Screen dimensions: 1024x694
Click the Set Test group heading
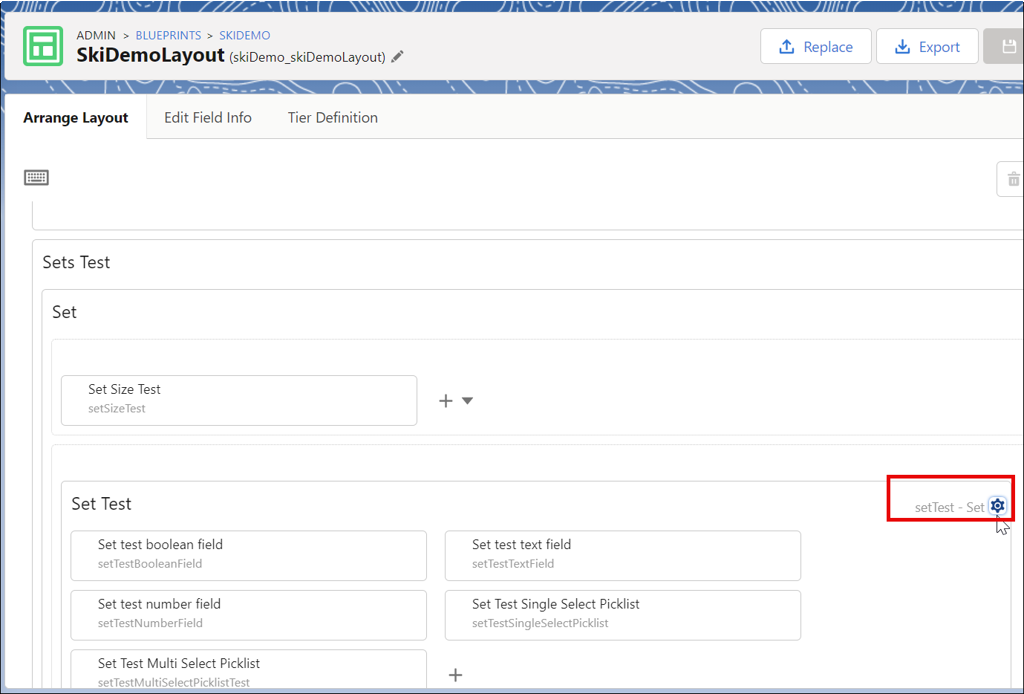coord(101,504)
